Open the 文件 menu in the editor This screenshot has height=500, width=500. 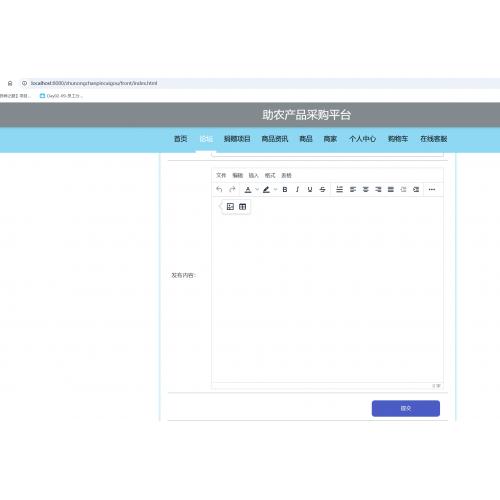pos(221,175)
